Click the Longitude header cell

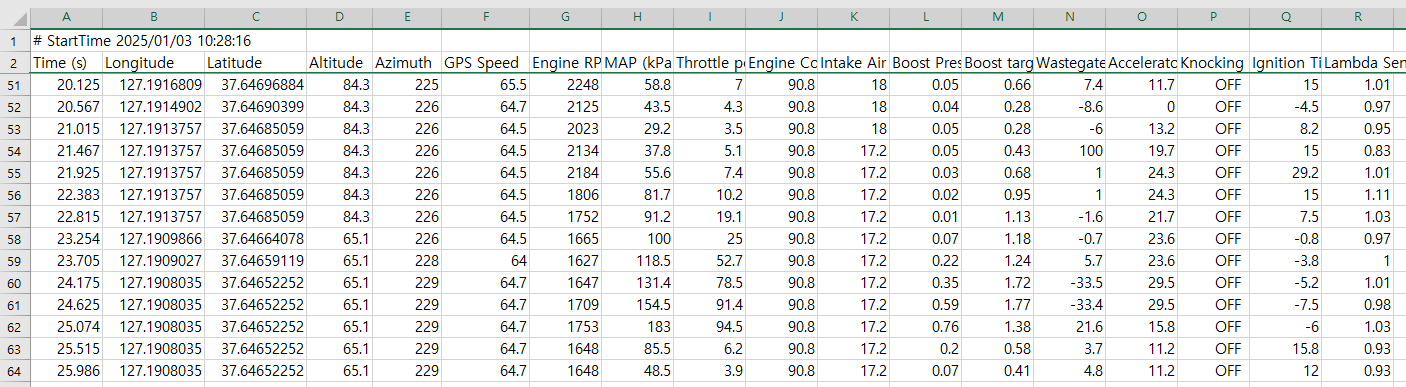153,63
